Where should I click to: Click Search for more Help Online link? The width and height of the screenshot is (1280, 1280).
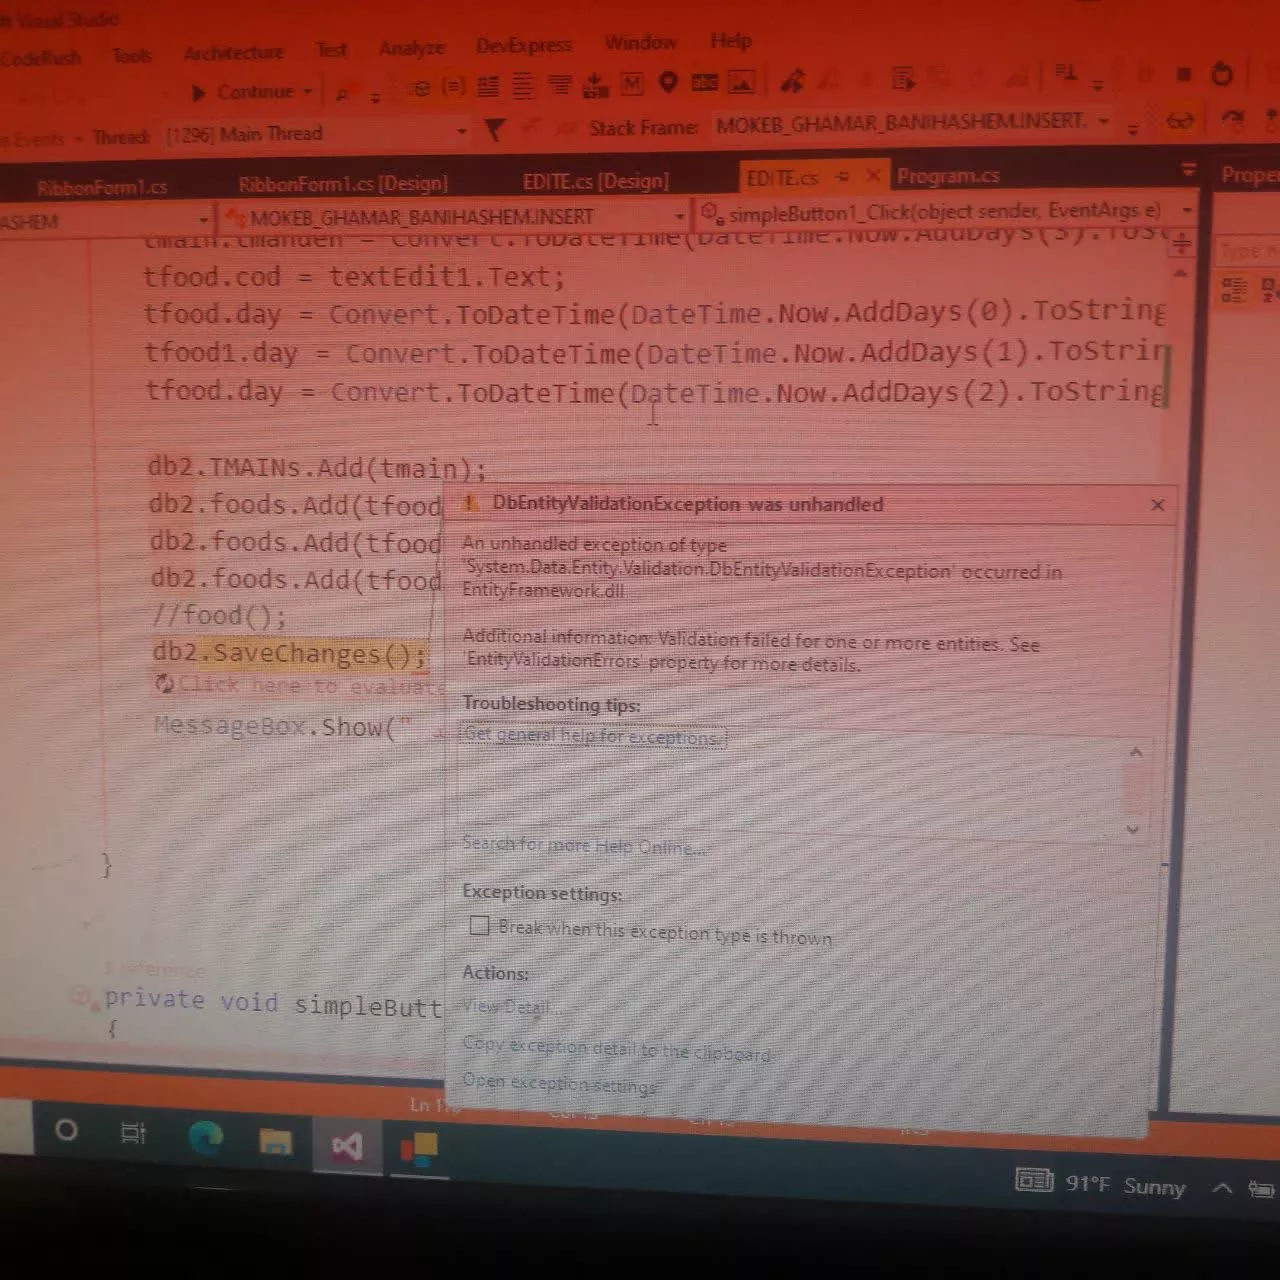[x=583, y=845]
